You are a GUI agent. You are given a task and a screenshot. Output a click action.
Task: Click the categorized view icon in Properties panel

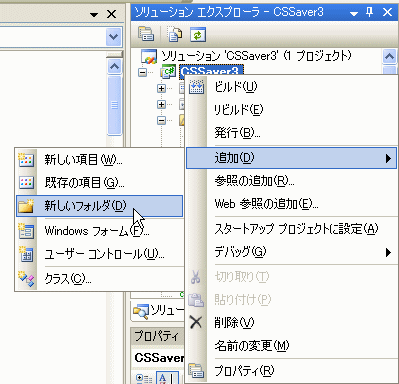[x=144, y=378]
